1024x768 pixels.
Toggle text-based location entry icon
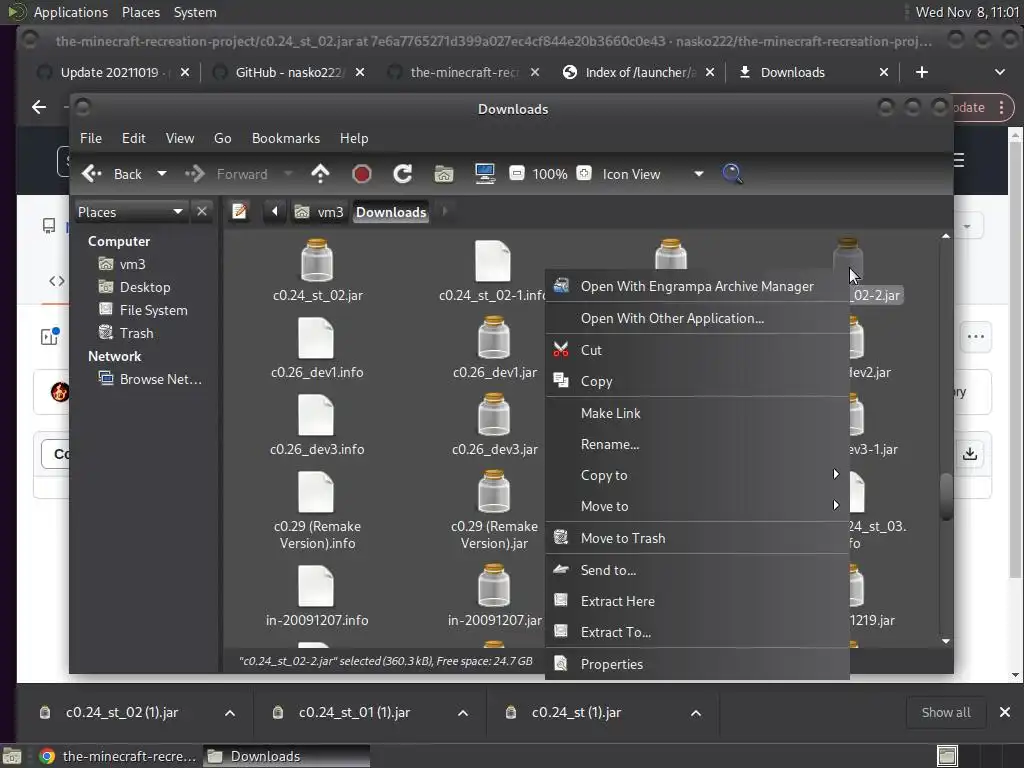240,211
